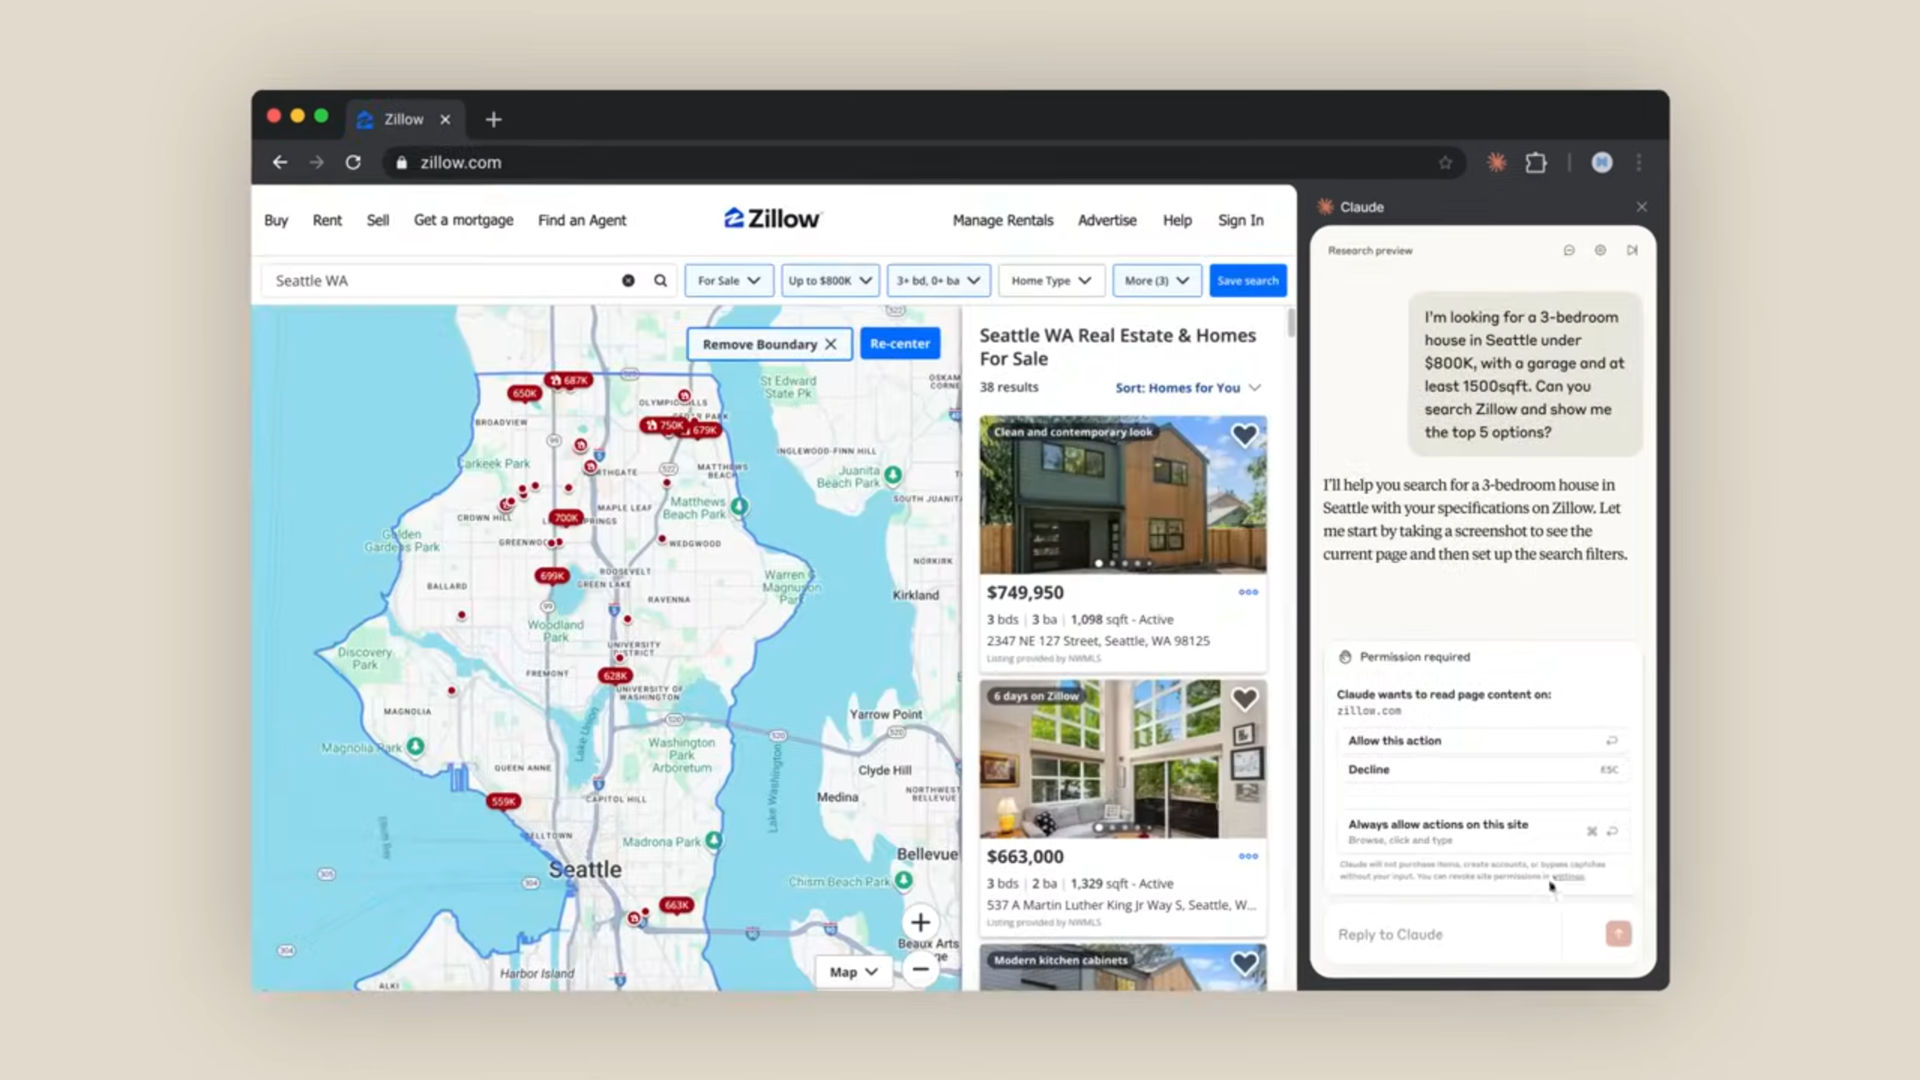
Task: Open the Rent item in Zillow's navigation
Action: click(327, 220)
